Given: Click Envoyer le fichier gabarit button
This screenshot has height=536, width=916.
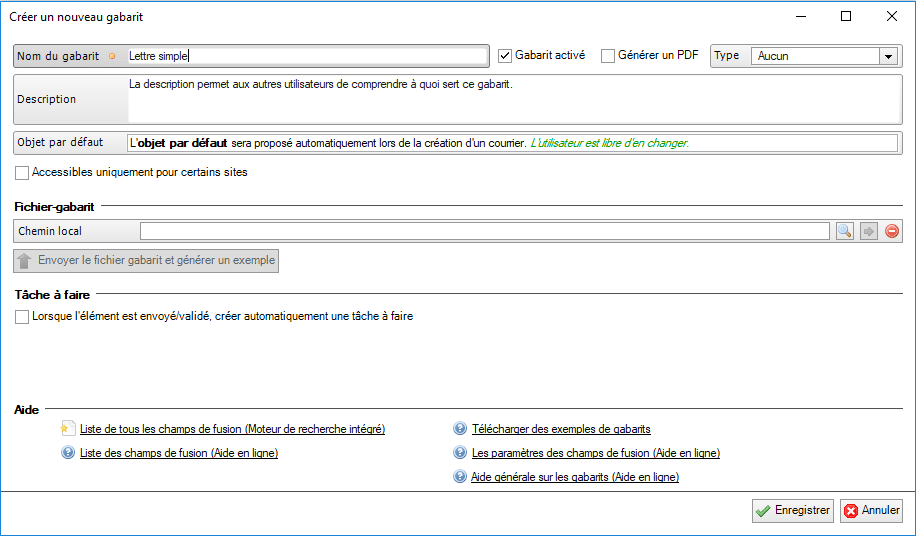Looking at the screenshot, I should point(146,261).
